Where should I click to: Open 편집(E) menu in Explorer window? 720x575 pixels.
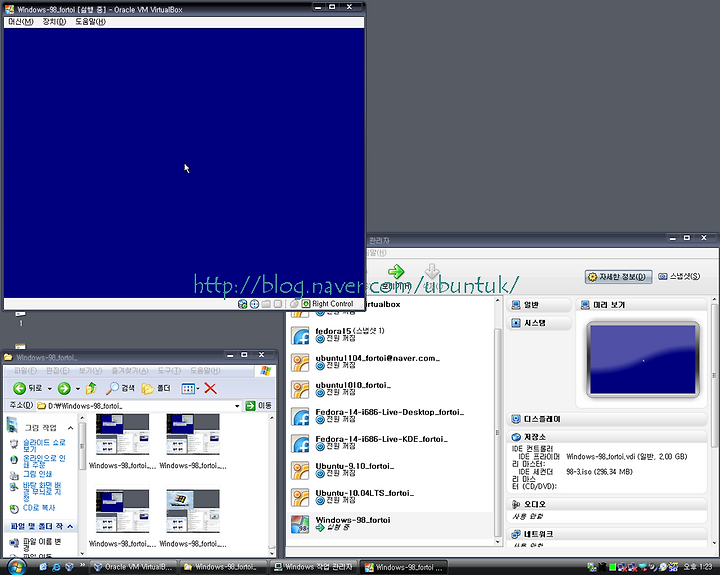(x=58, y=371)
